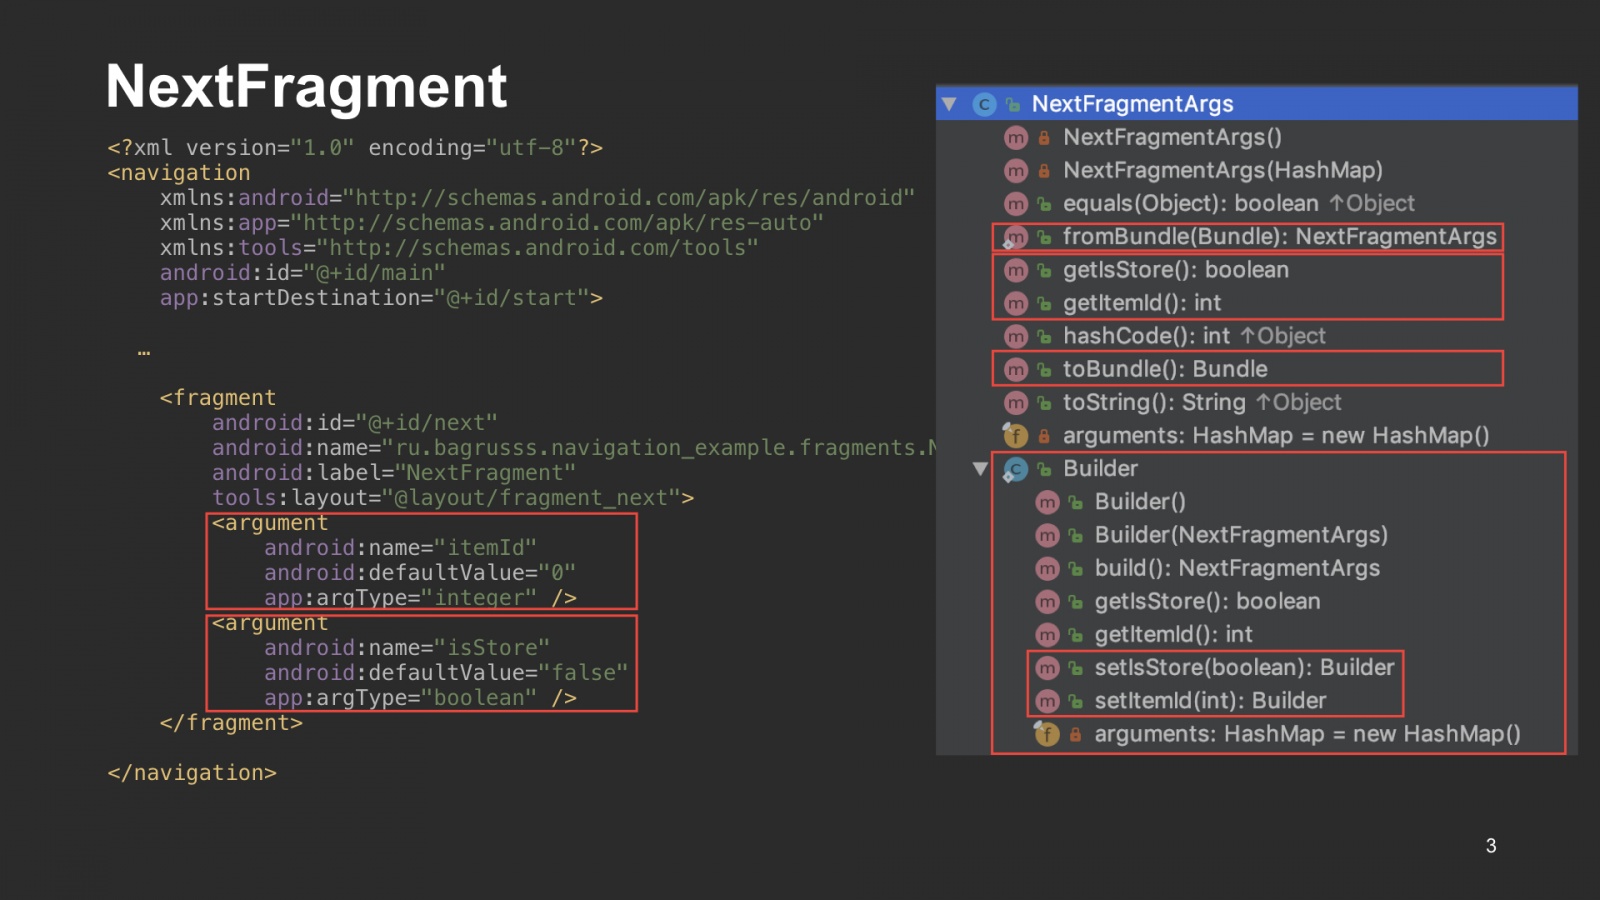Click the NextFragment slide title
Screen dimensions: 1600x900
(307, 87)
